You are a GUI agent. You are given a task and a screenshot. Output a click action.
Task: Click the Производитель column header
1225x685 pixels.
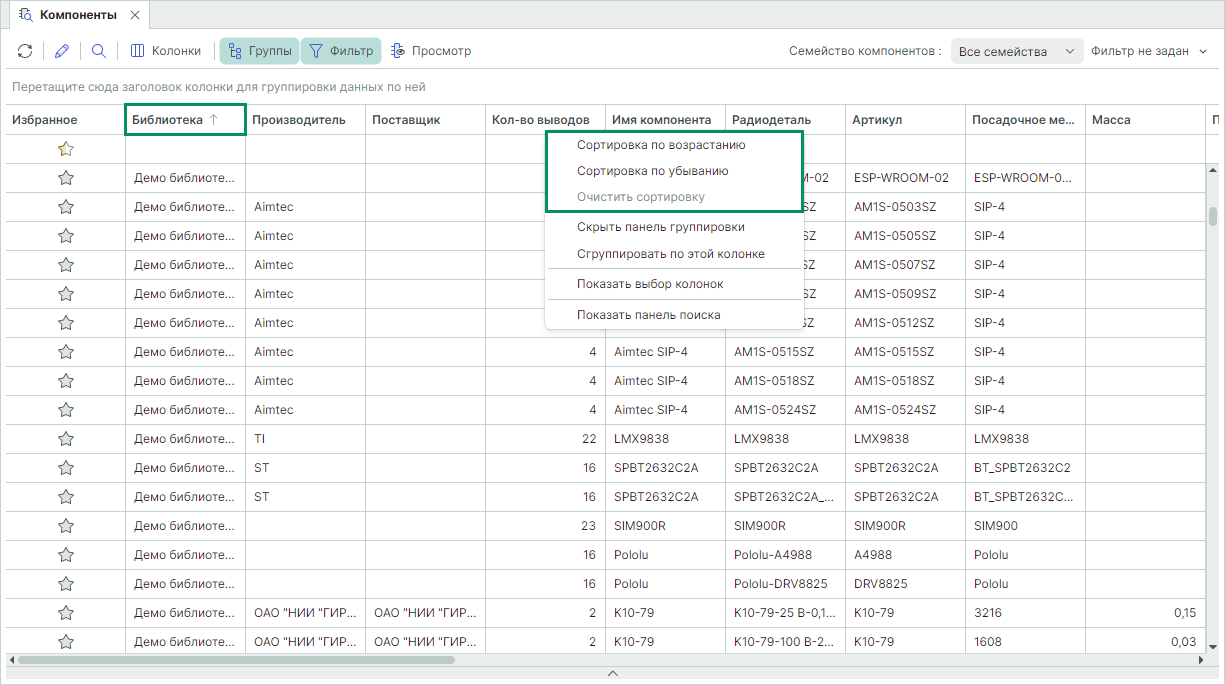pyautogui.click(x=299, y=120)
